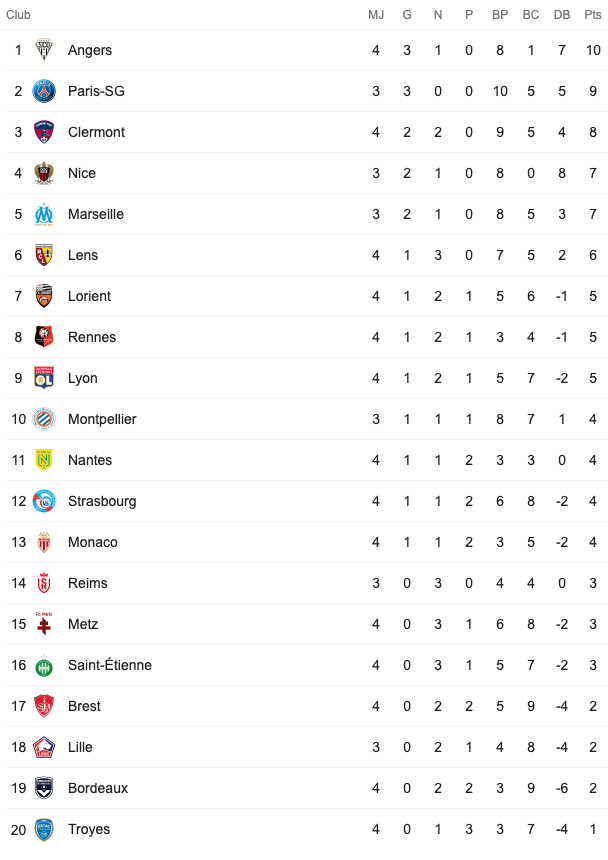
Task: Select the Strasbourg blue logo
Action: coord(44,501)
